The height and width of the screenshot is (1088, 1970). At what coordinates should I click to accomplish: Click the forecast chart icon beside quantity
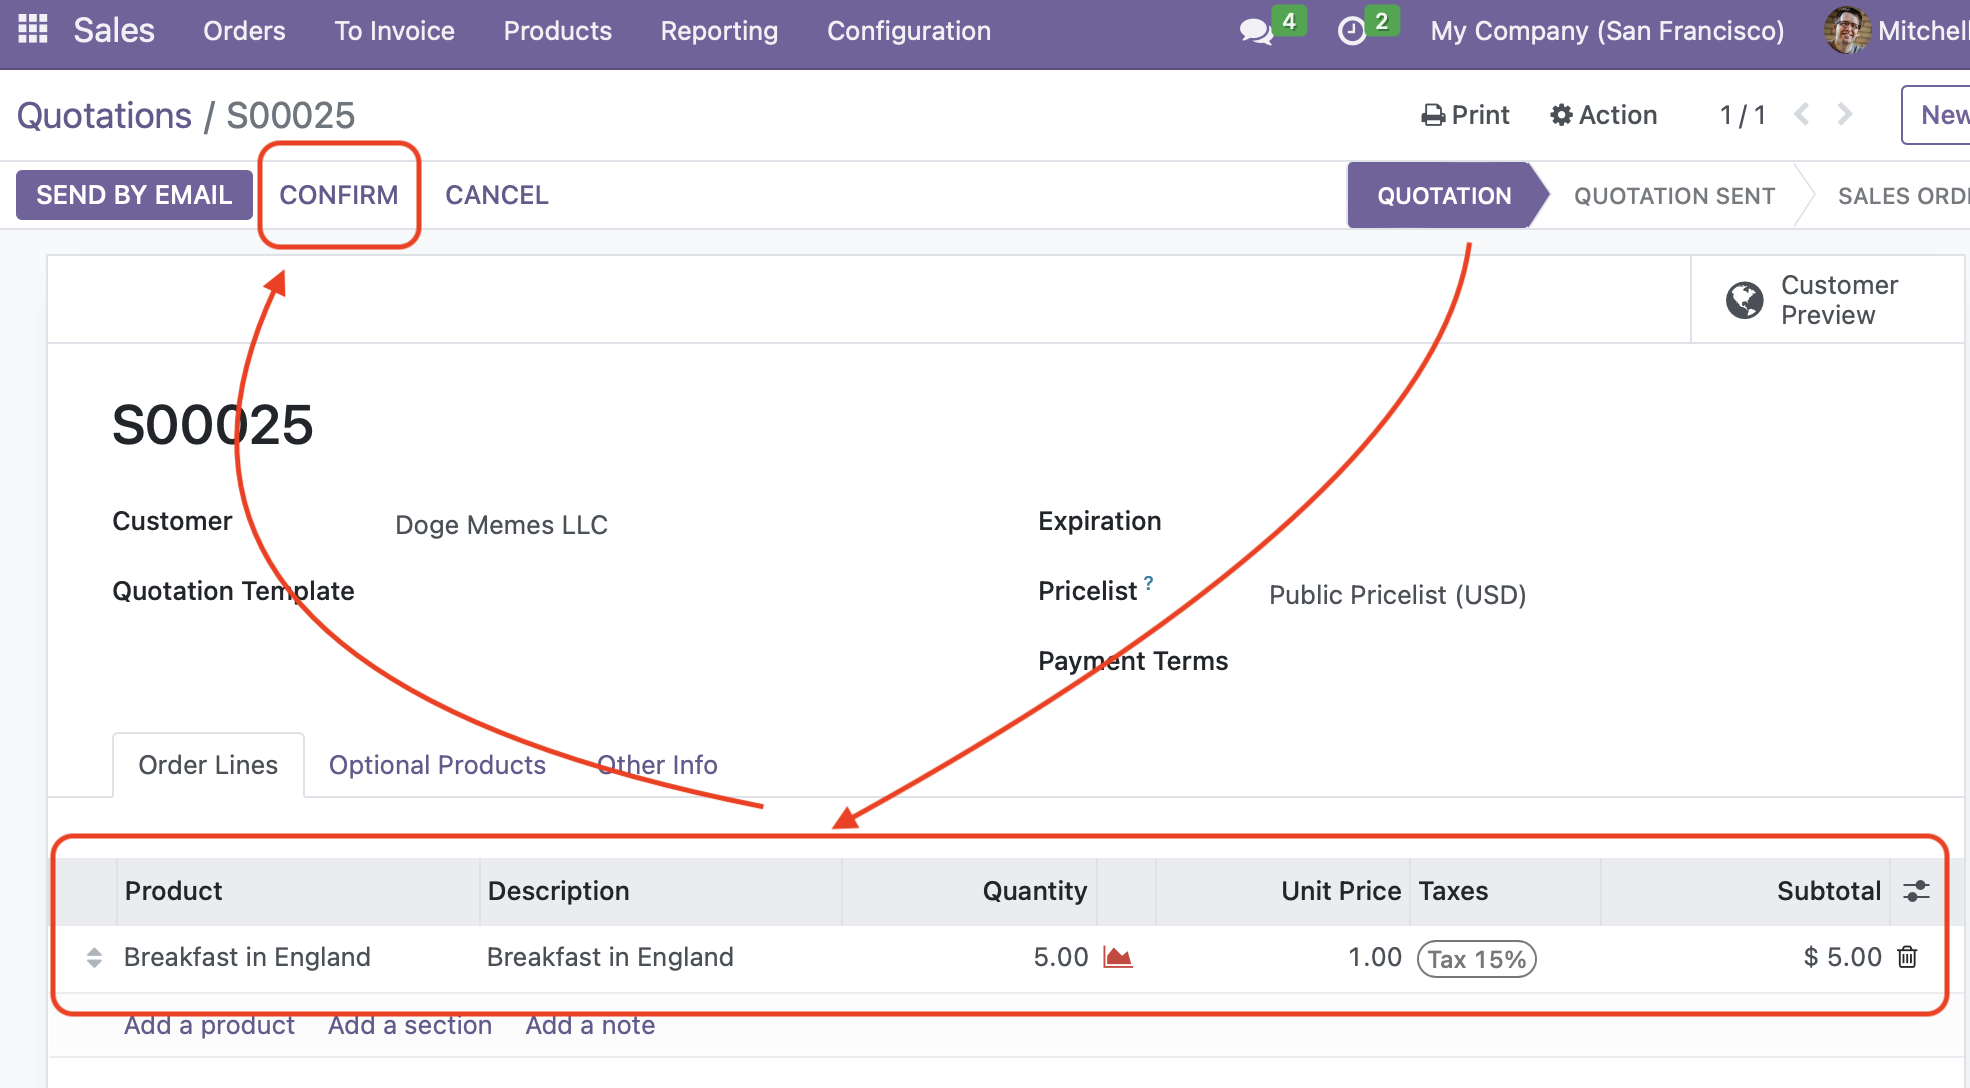[x=1117, y=958]
